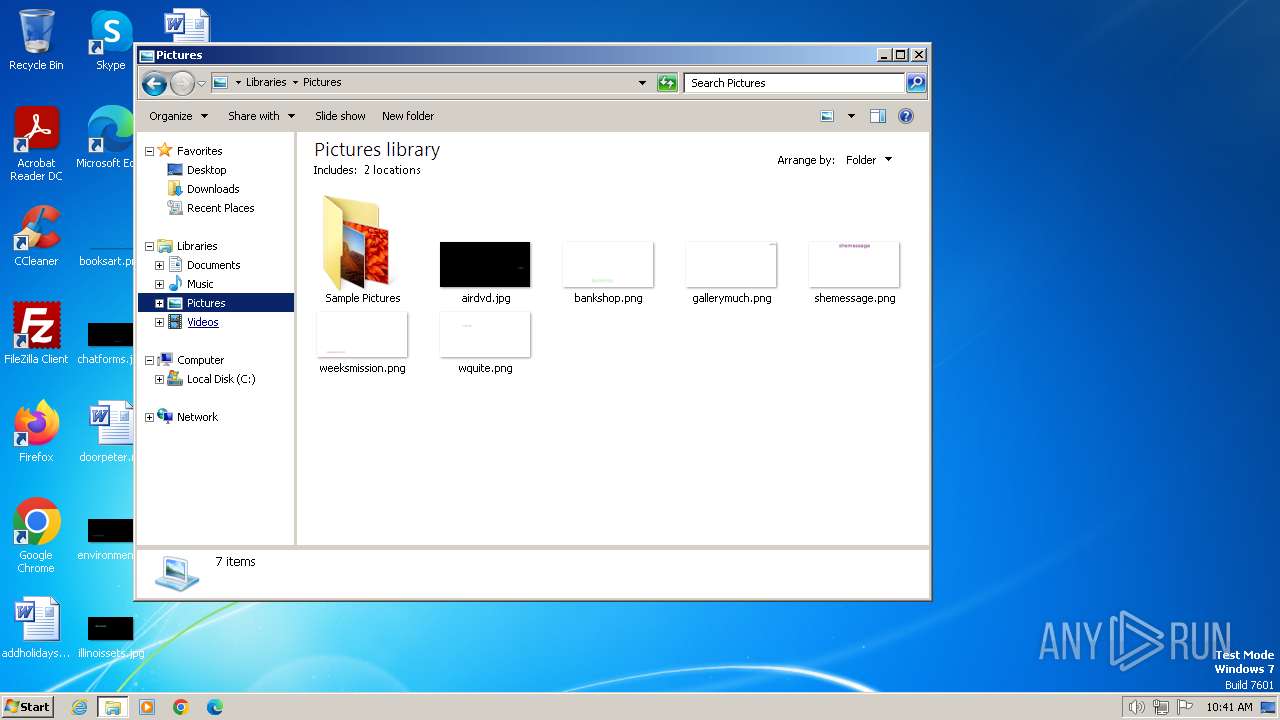This screenshot has width=1280, height=720.
Task: Open Windows Media Player from taskbar
Action: [147, 707]
